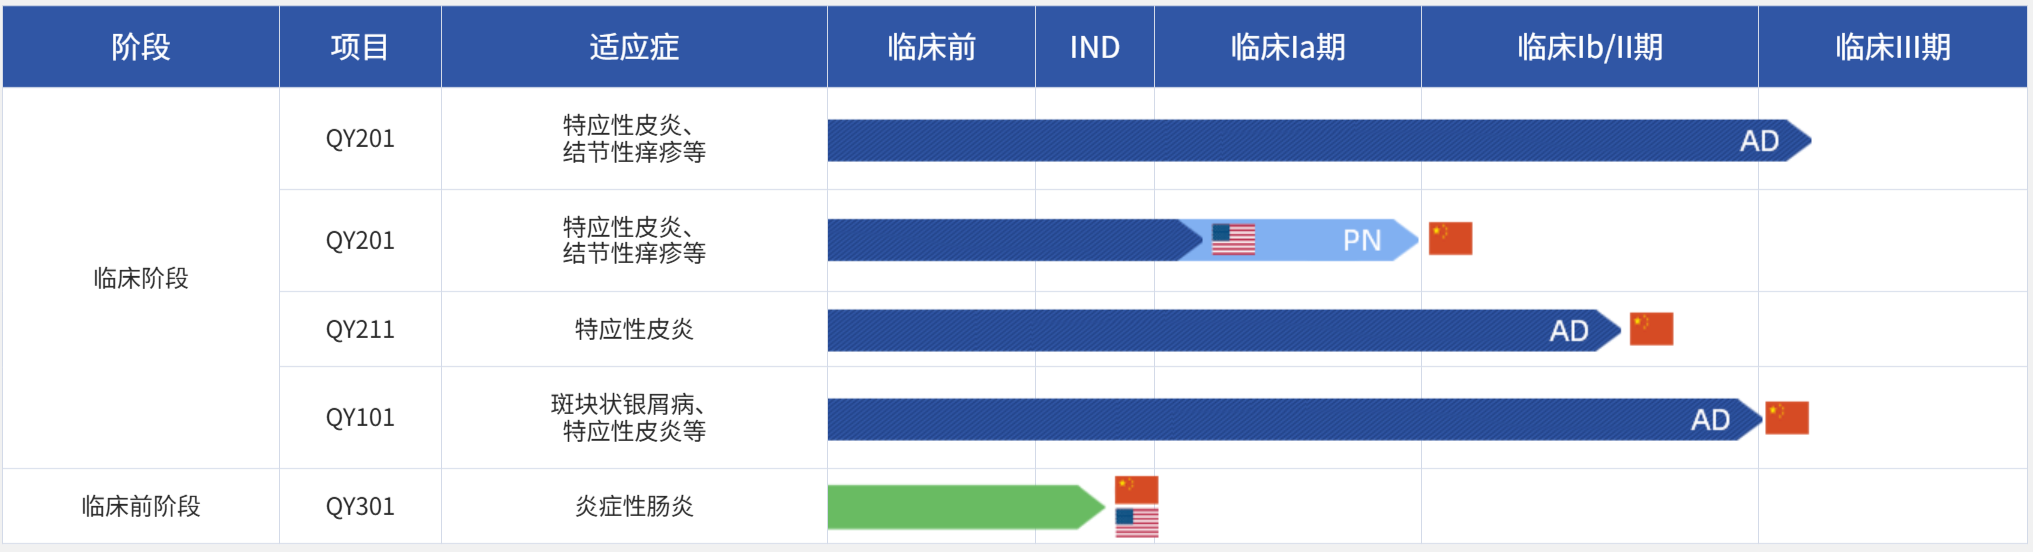This screenshot has height=552, width=2033.
Task: Click the US flag in the QY301 row
Action: [1136, 522]
